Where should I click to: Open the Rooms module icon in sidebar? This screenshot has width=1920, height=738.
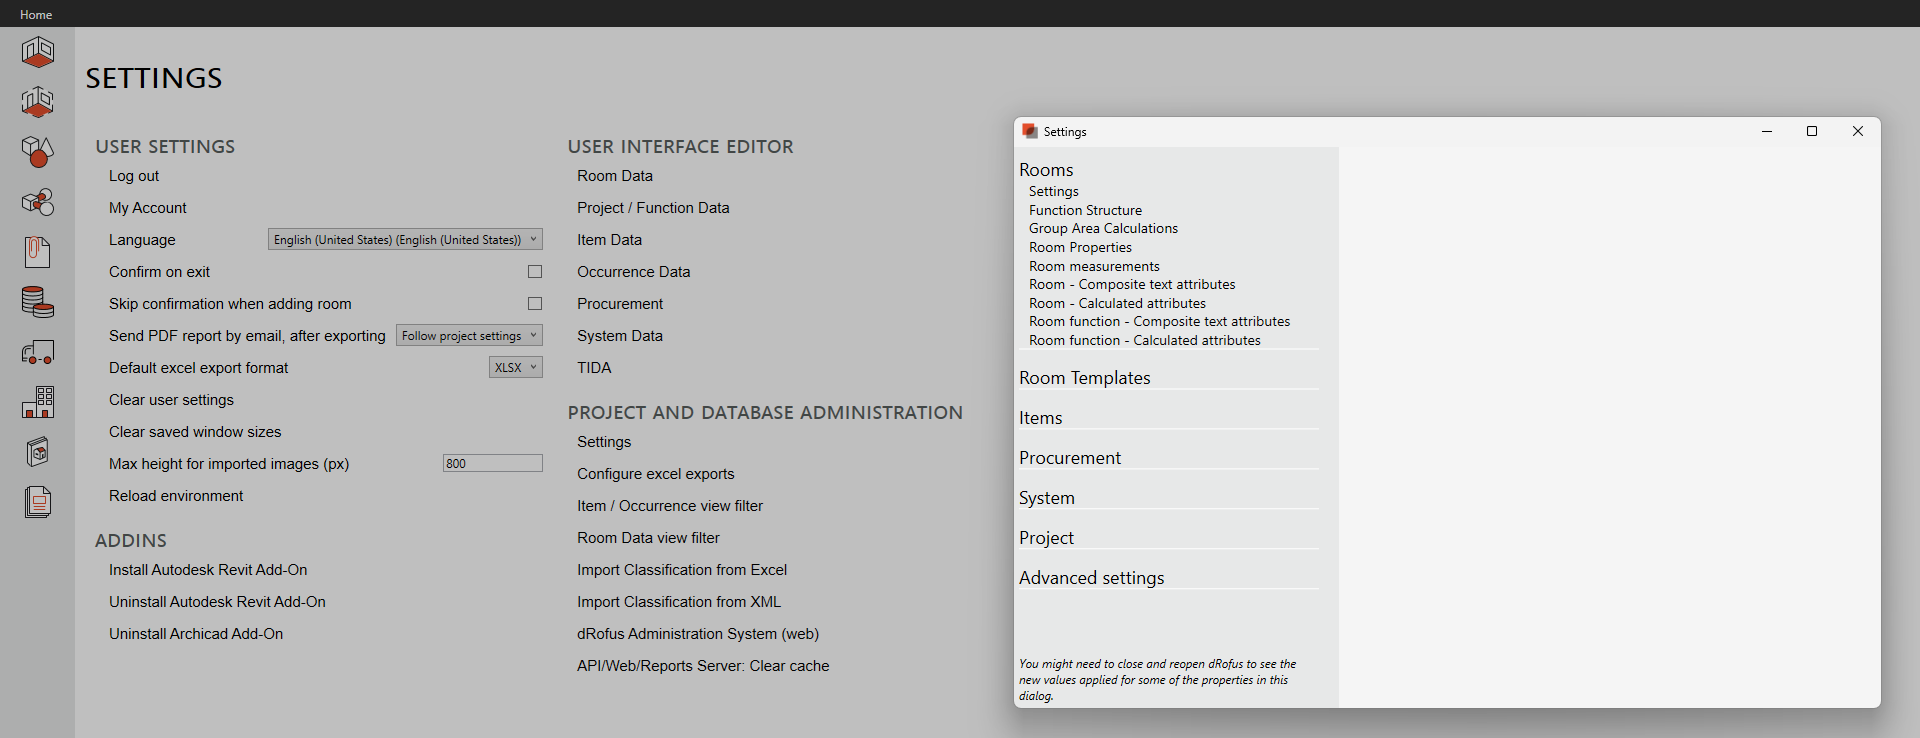coord(38,52)
